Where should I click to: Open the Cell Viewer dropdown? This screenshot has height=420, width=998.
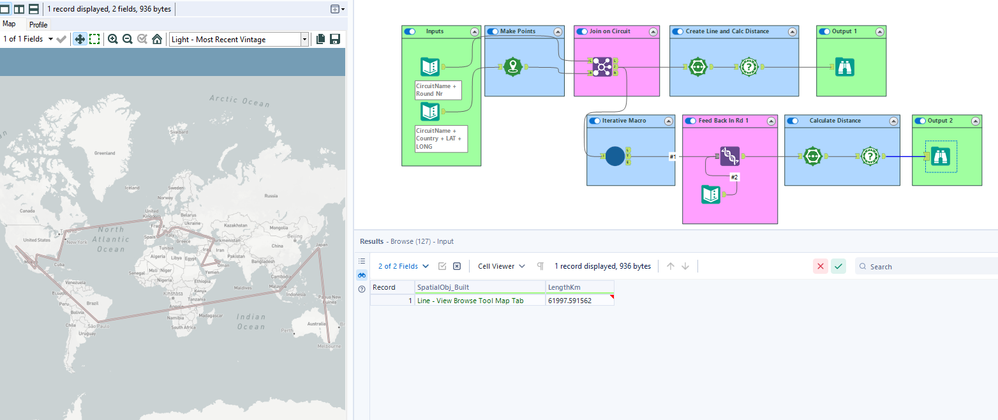502,266
